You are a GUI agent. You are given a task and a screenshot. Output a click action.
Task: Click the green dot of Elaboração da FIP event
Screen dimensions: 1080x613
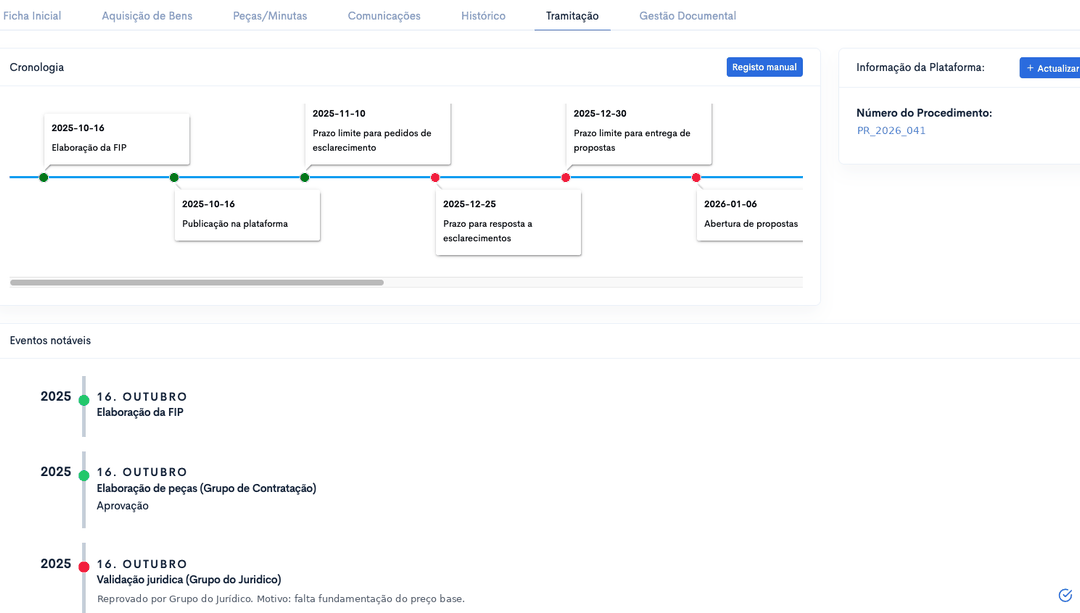click(84, 400)
